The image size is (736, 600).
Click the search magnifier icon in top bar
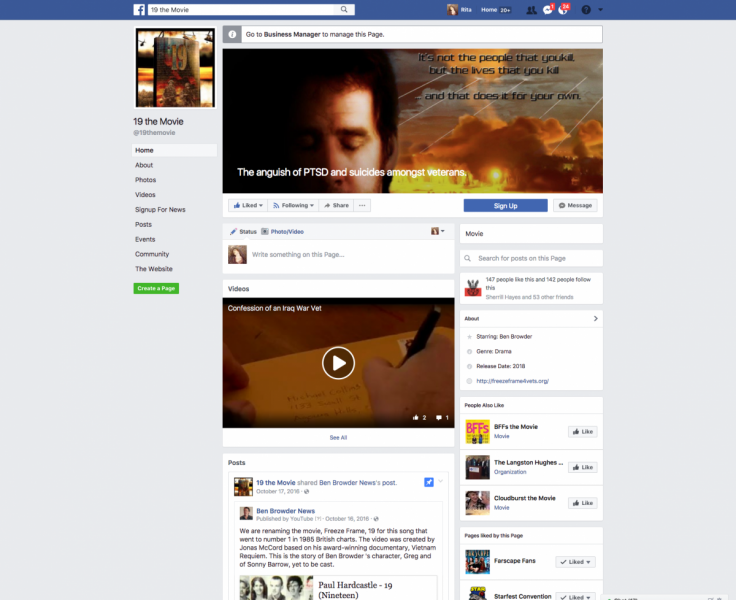(344, 9)
